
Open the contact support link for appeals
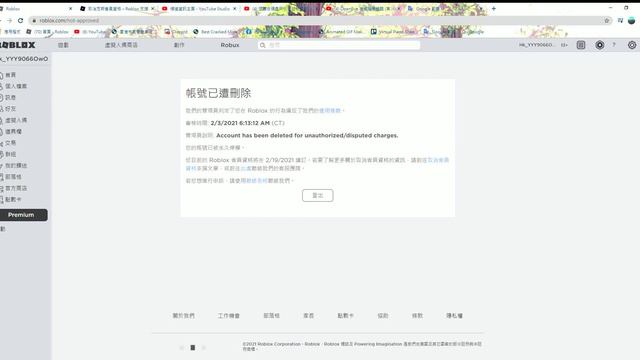click(x=254, y=180)
